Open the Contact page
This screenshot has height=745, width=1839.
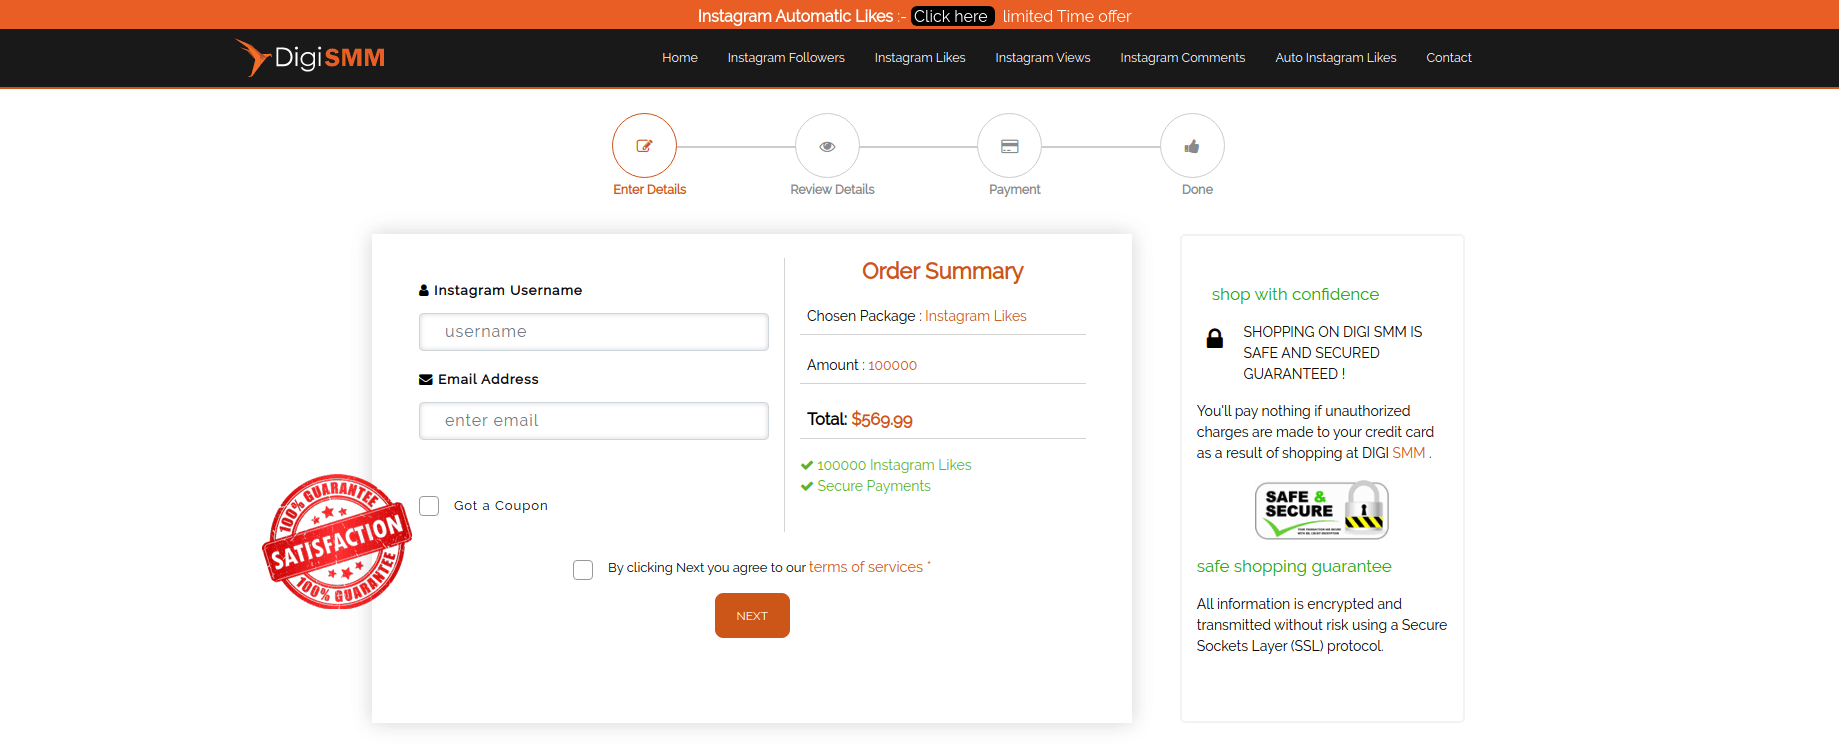(1449, 58)
